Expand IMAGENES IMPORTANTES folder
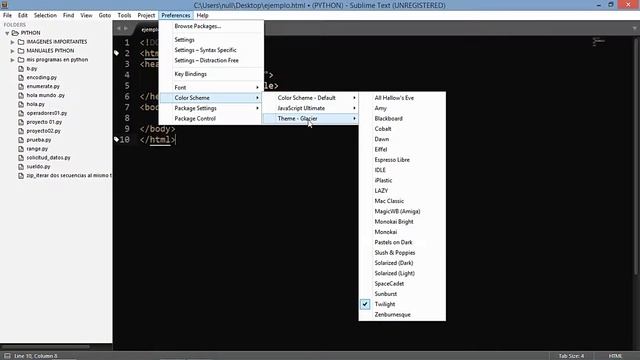 coord(12,42)
